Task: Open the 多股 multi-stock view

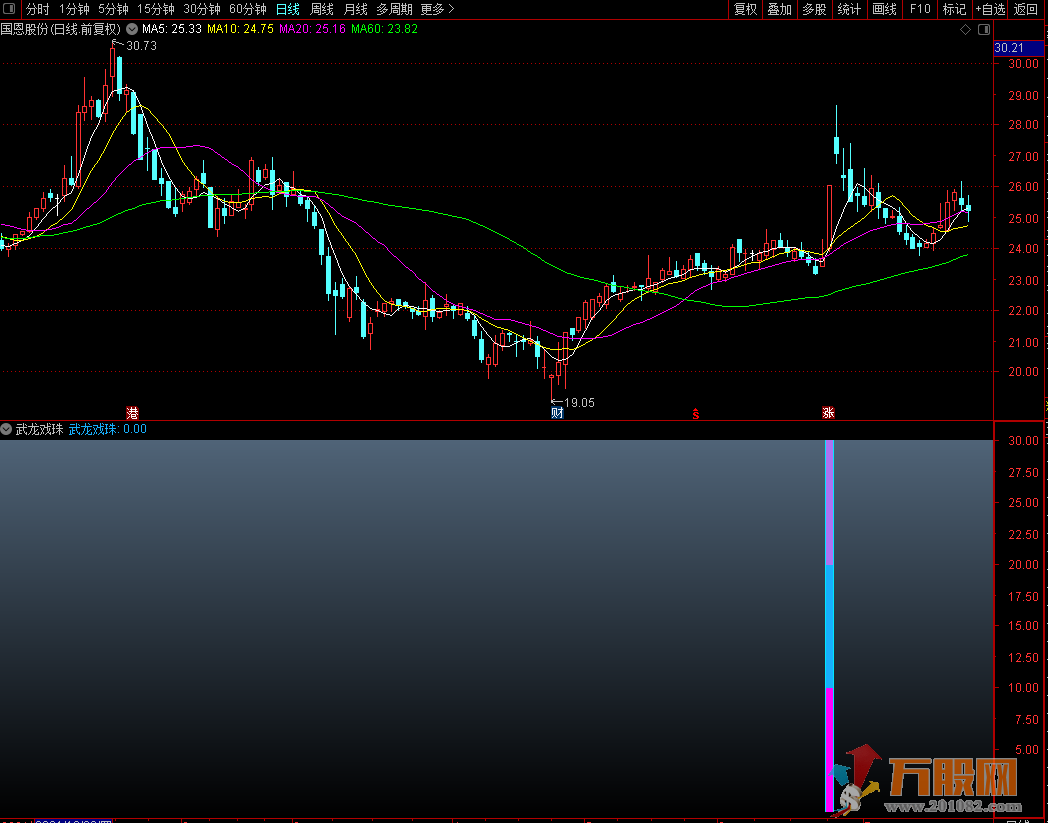Action: click(814, 9)
